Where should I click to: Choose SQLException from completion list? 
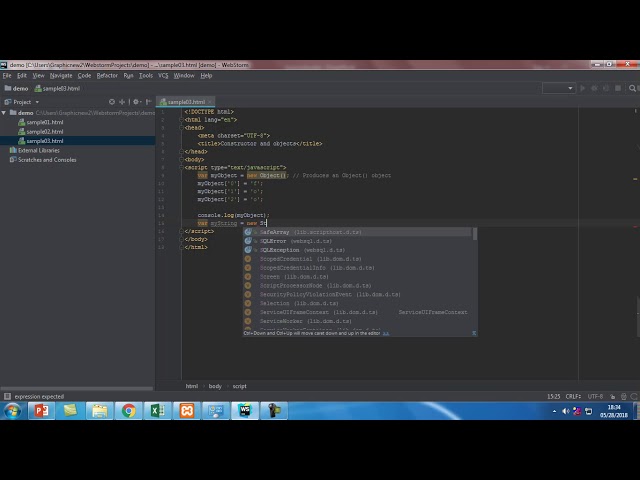pos(358,250)
